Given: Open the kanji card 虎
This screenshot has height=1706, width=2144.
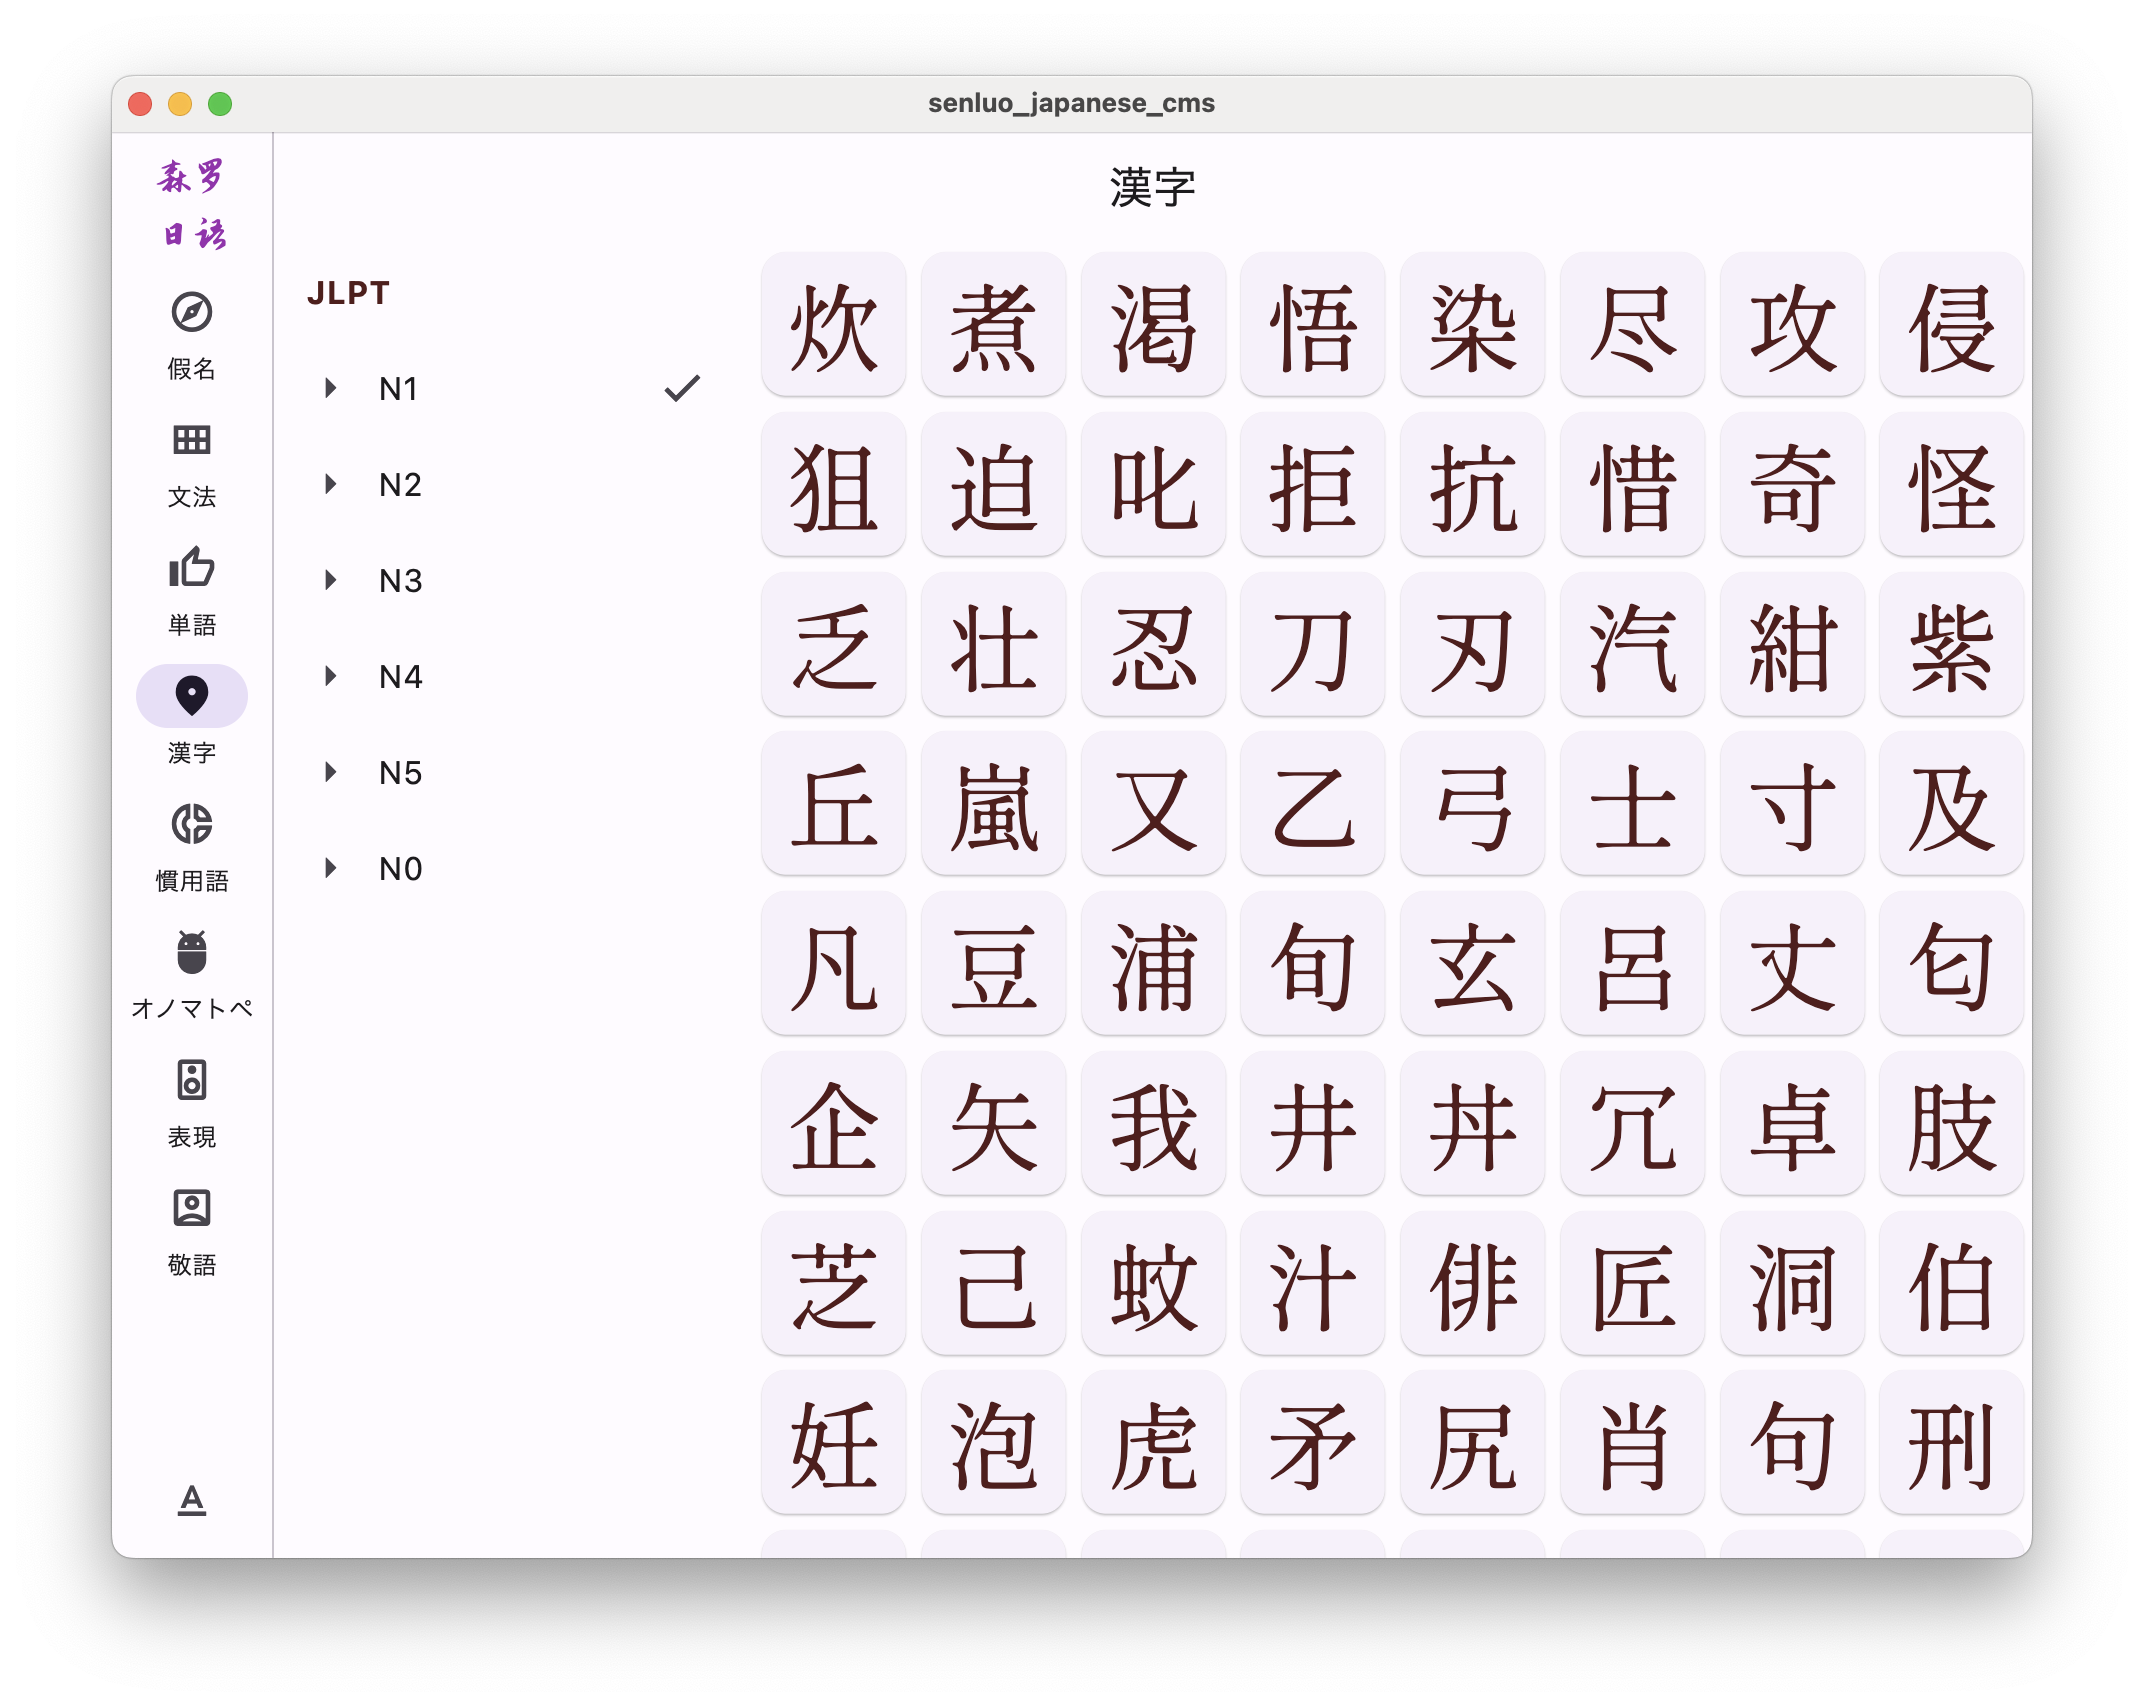Looking at the screenshot, I should (x=1153, y=1444).
